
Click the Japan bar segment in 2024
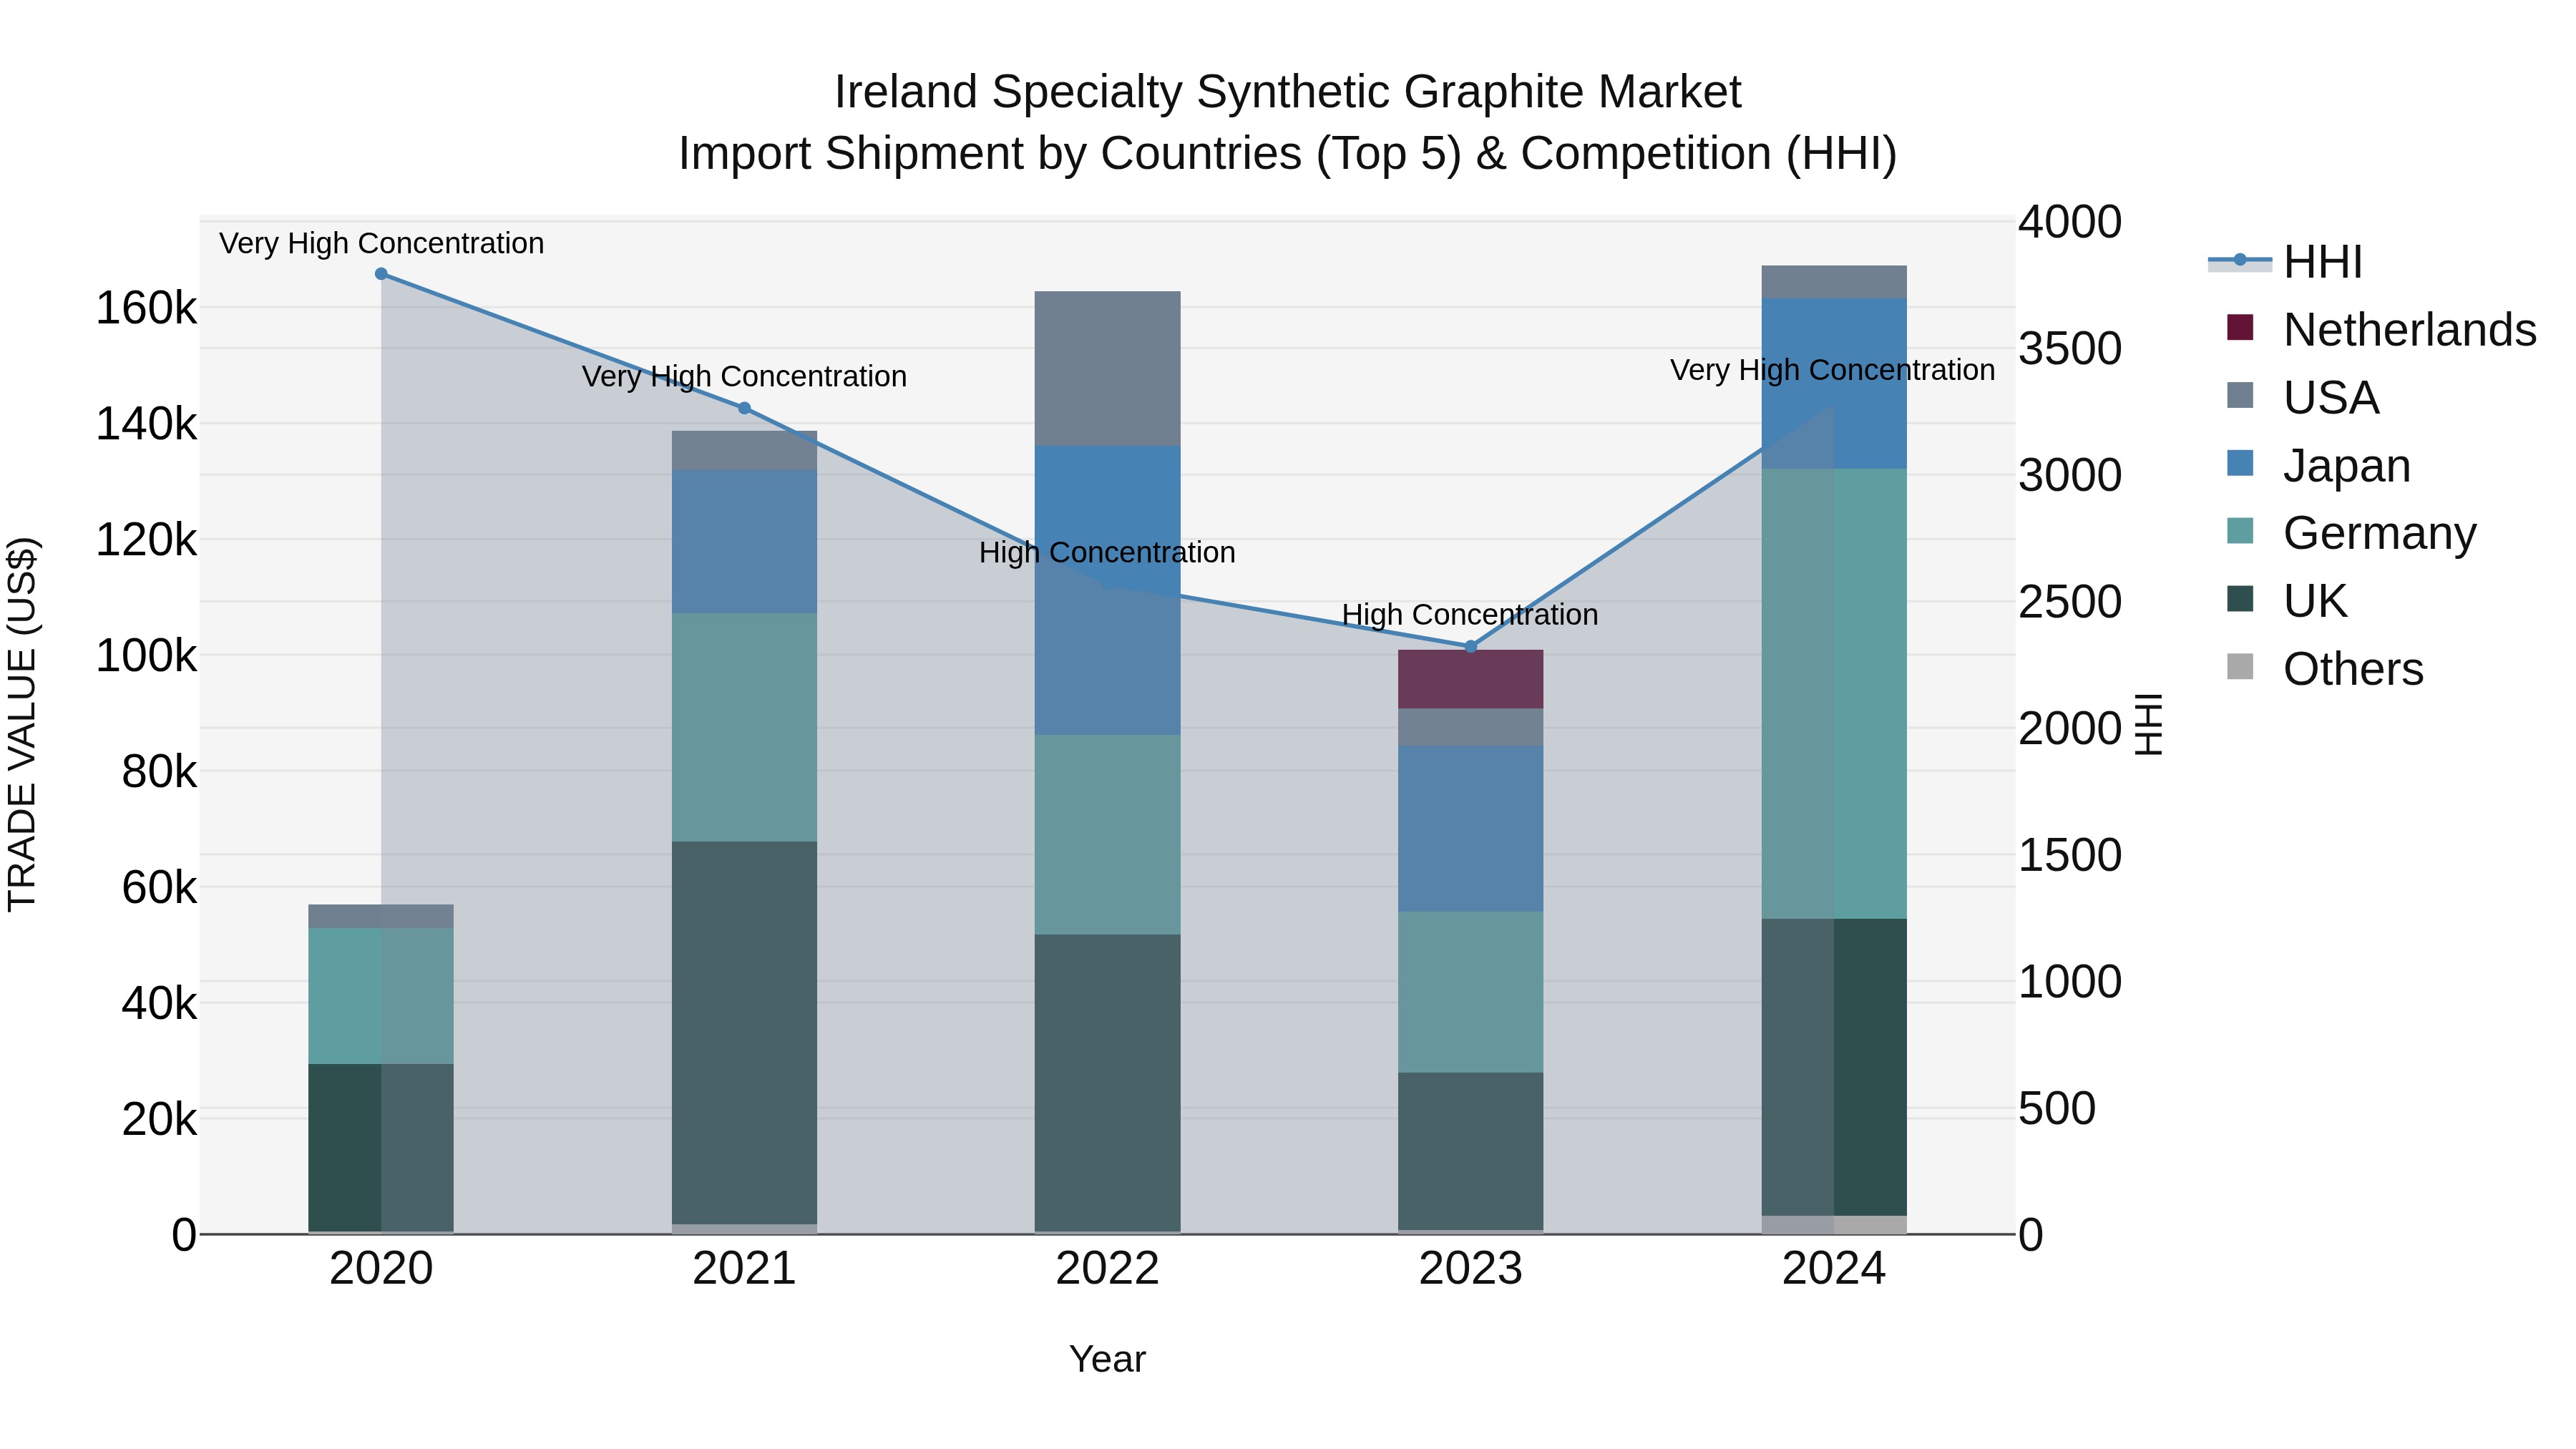coord(1834,384)
